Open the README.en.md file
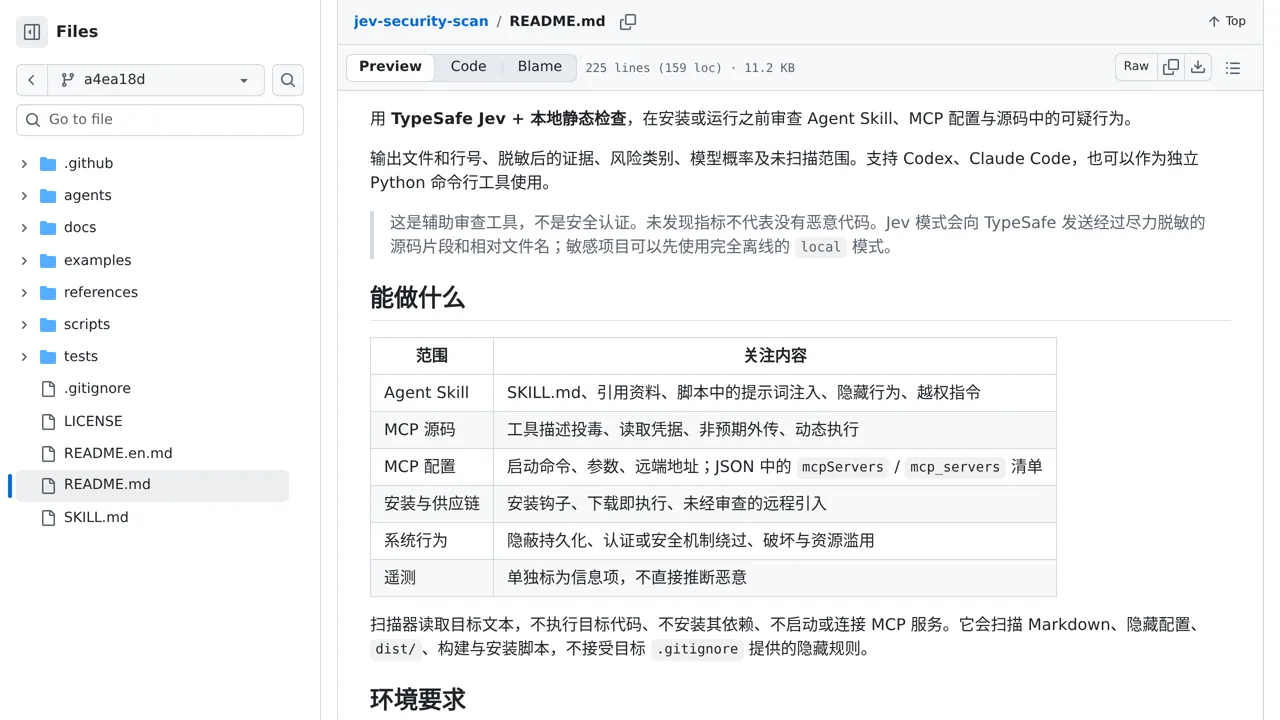The height and width of the screenshot is (720, 1280). pyautogui.click(x=118, y=453)
